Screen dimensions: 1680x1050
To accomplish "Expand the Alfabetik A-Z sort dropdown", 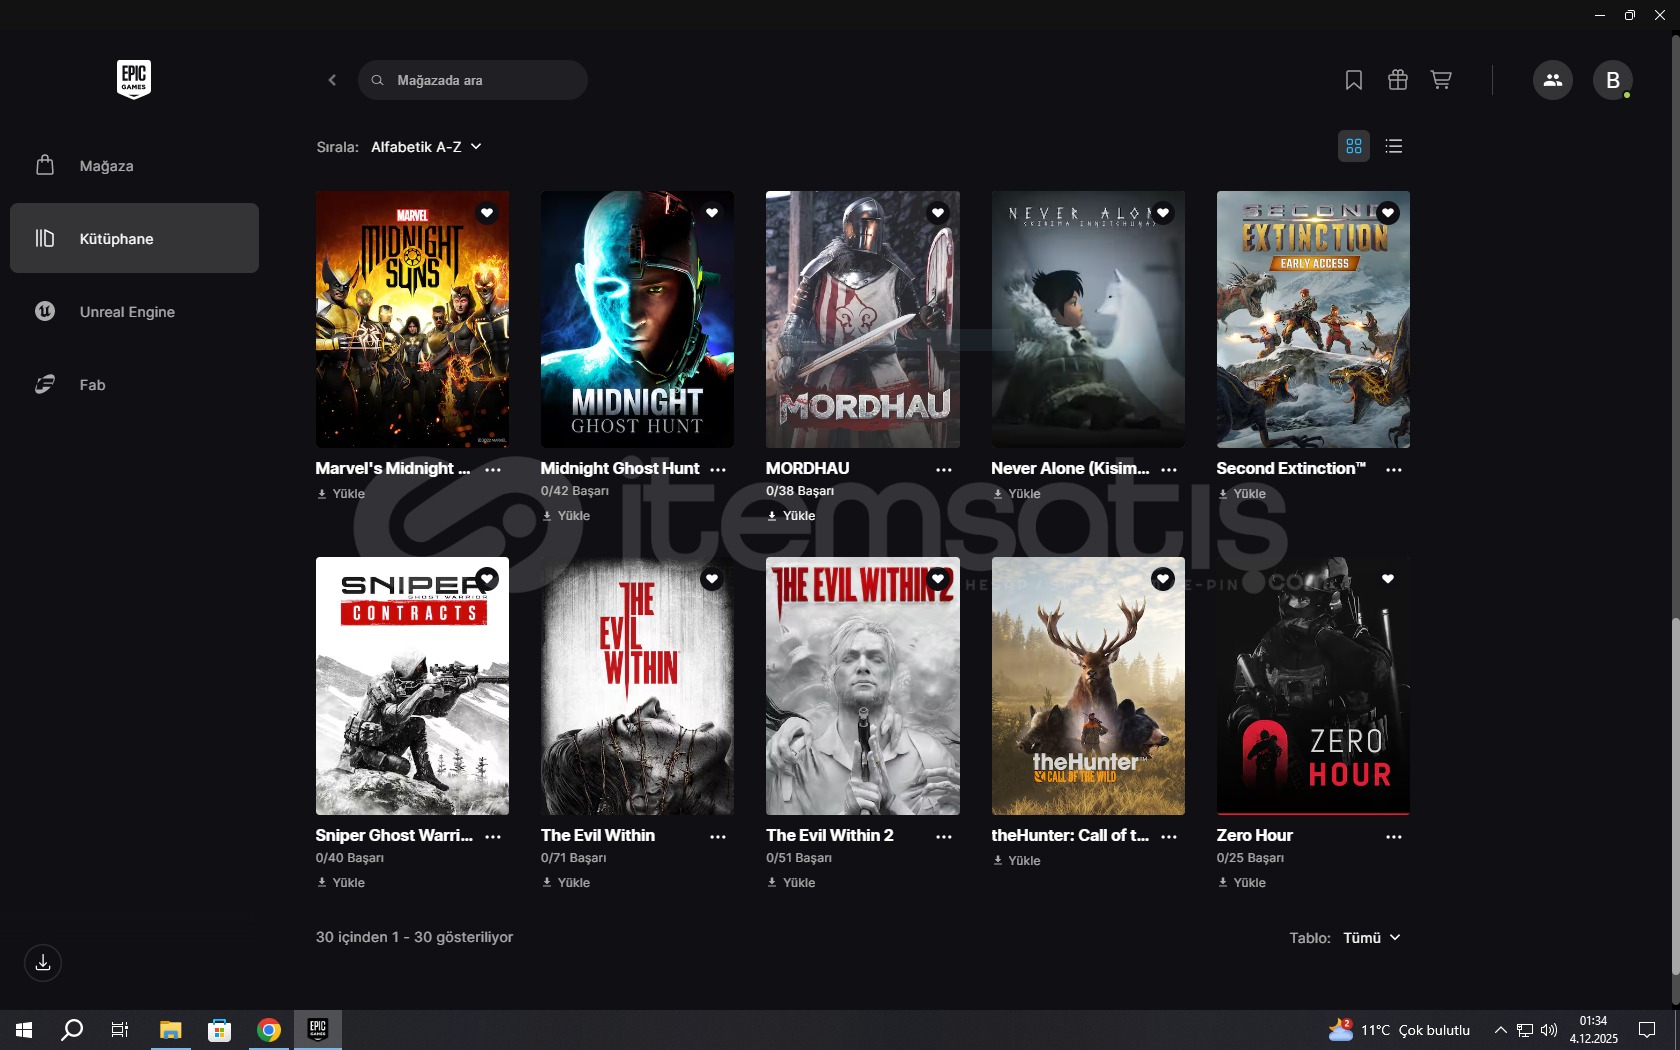I will pos(427,147).
